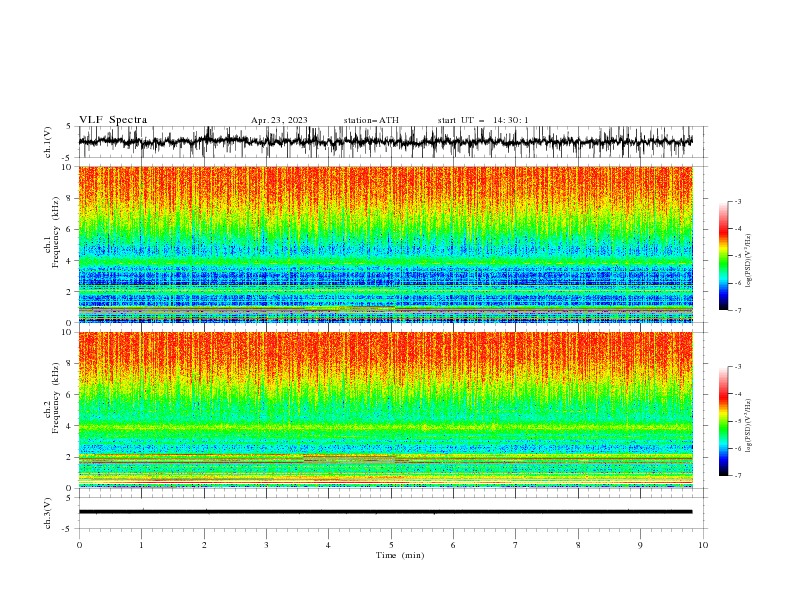Click the ch.2 spectrogram color scale bar
Image resolution: width=792 pixels, height=612 pixels.
tap(724, 421)
